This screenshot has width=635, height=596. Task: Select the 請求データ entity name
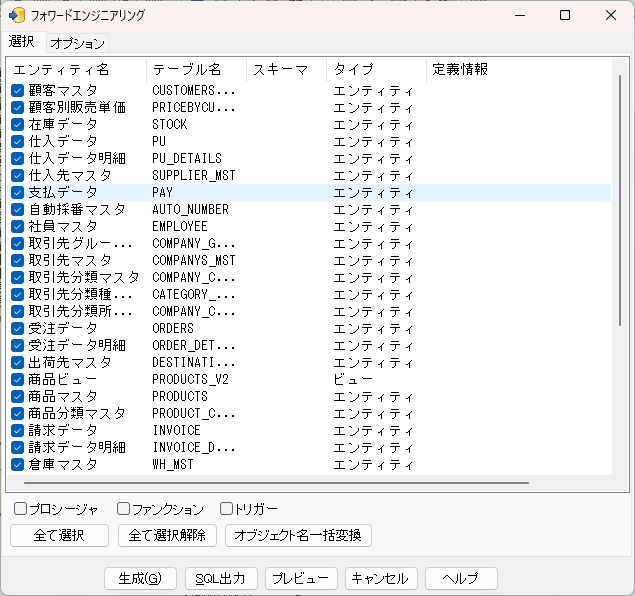click(x=63, y=430)
